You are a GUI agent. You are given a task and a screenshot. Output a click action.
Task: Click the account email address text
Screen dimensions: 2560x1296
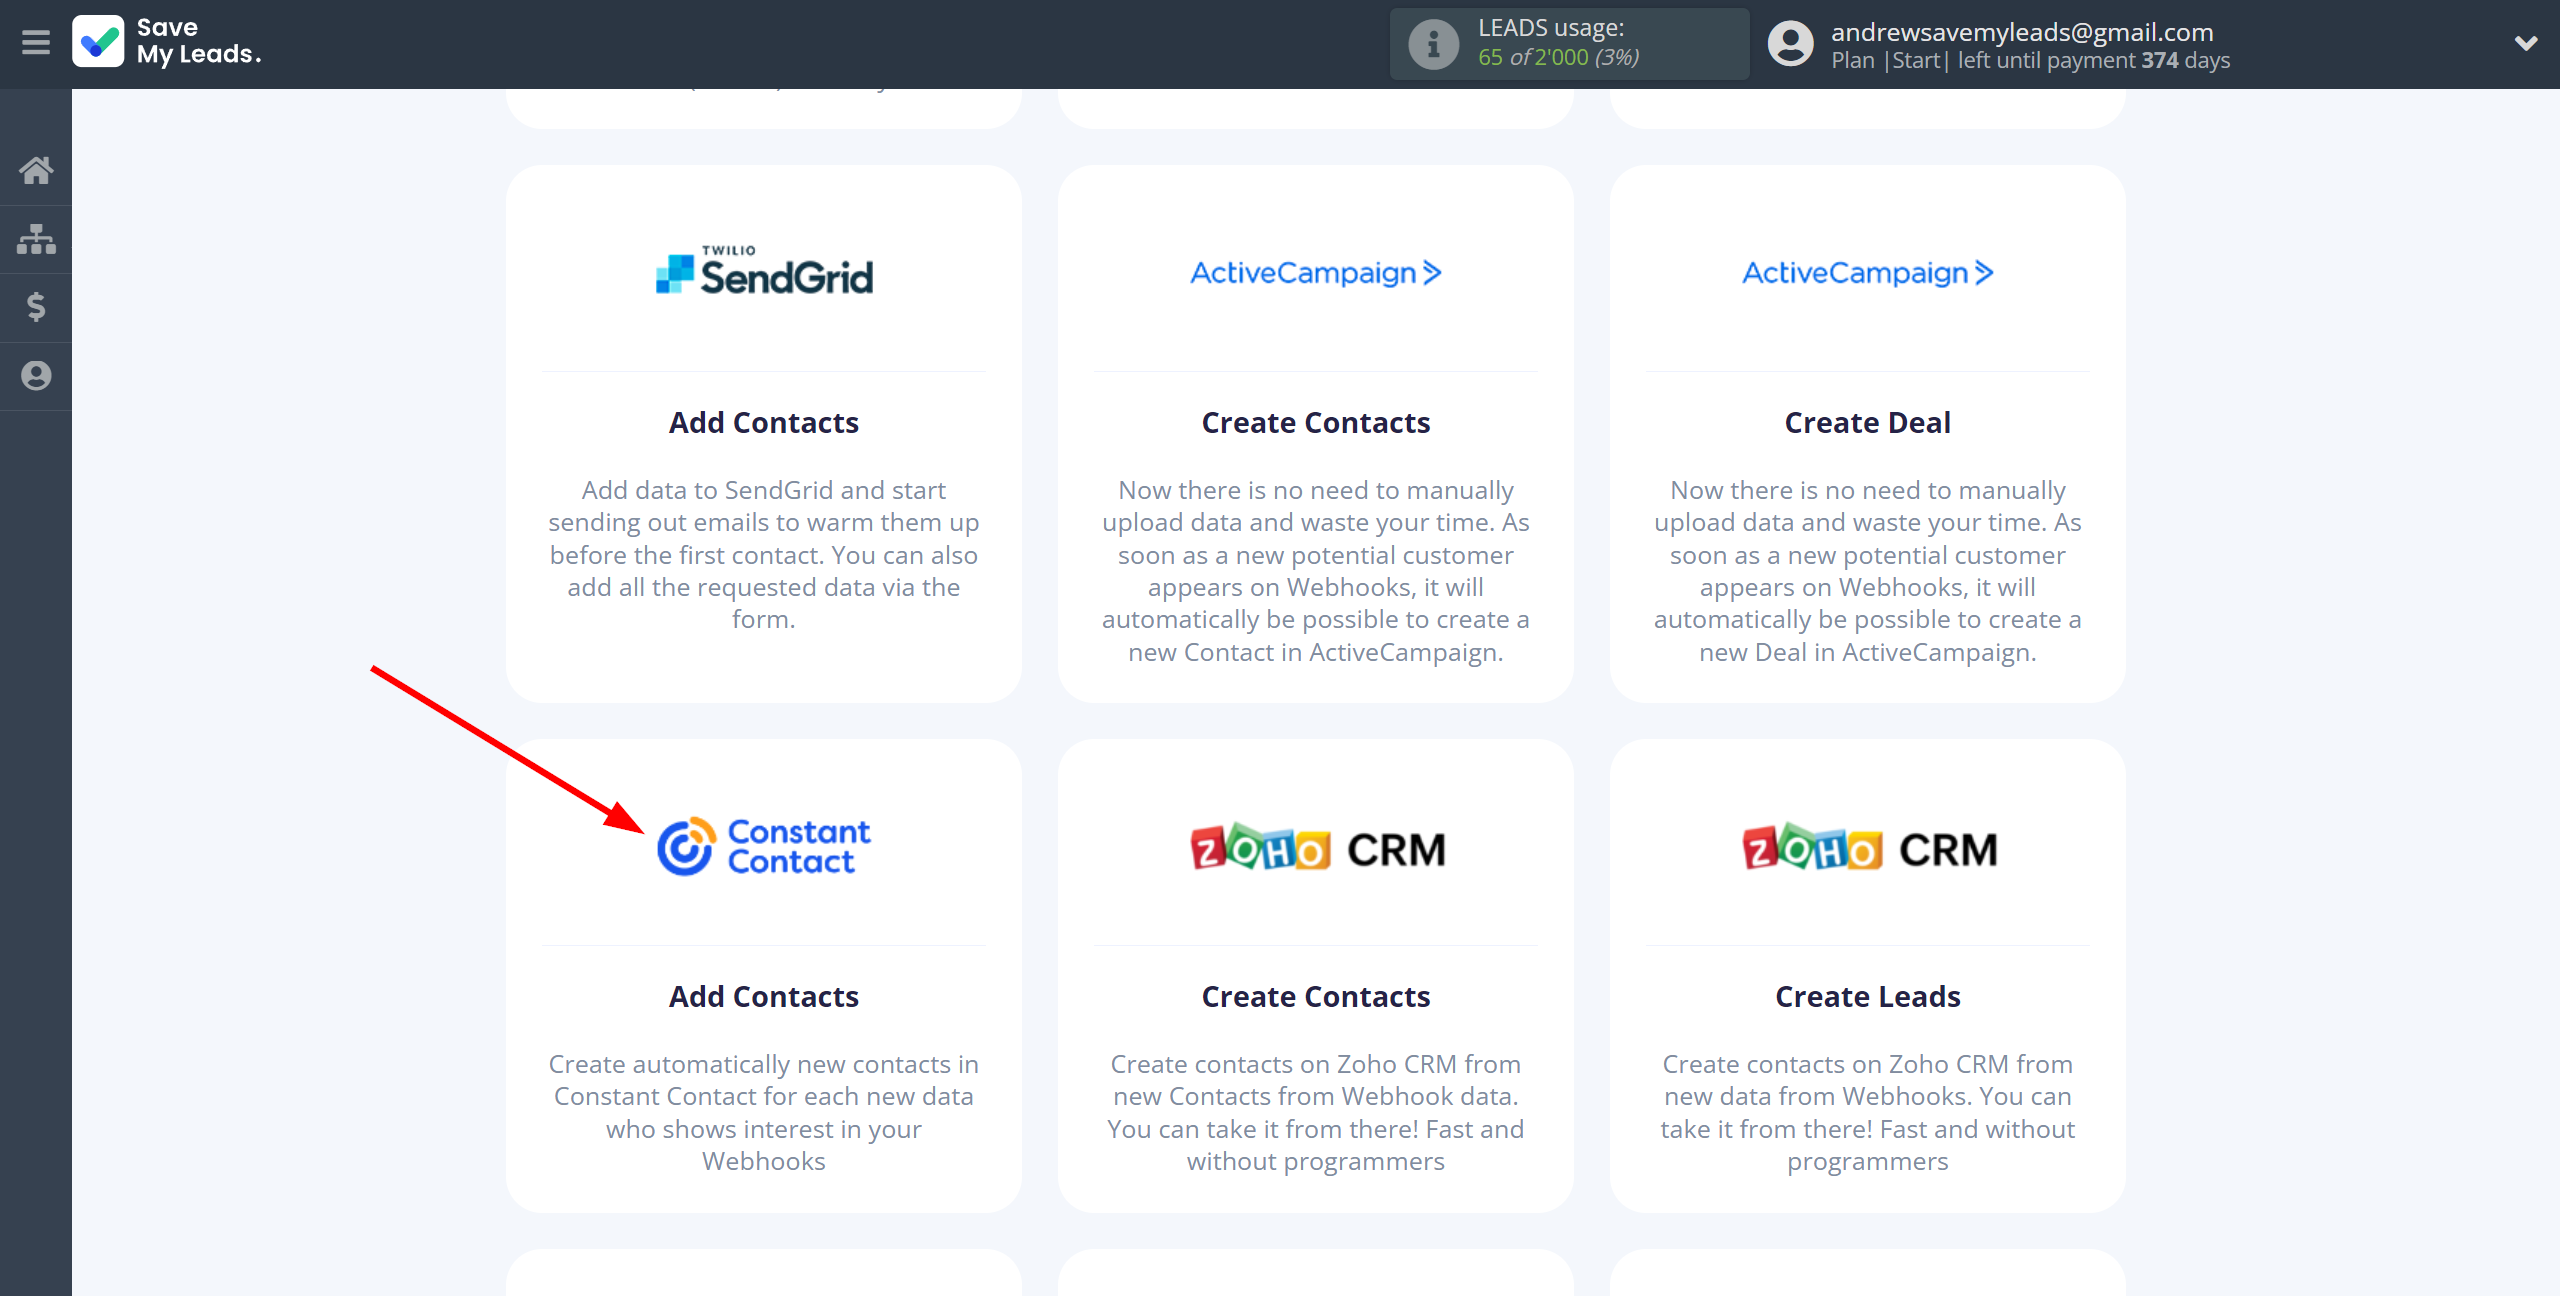2022,32
